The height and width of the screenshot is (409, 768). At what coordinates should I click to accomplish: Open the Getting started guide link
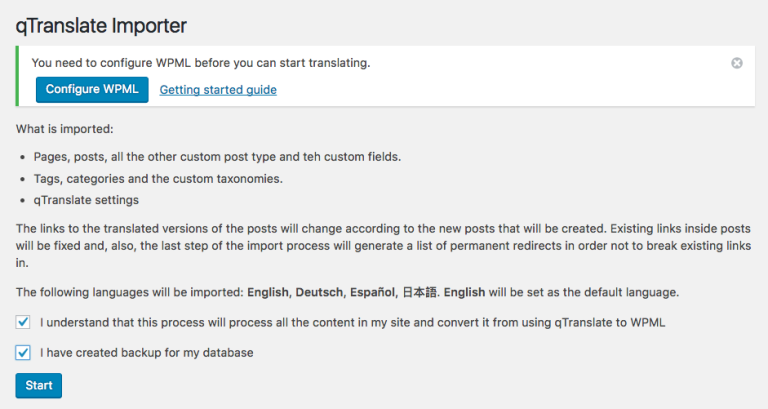218,90
